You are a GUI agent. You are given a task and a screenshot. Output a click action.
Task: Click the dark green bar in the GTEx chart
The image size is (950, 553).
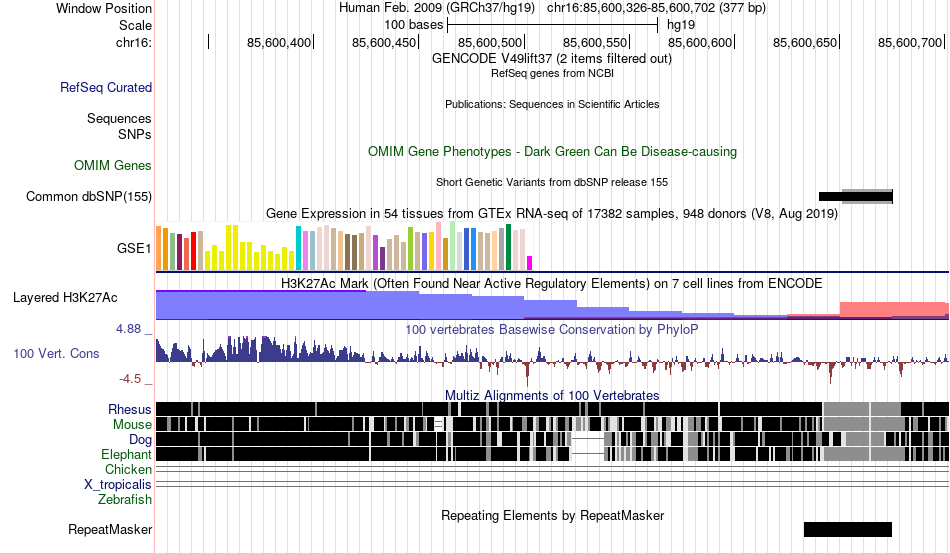(509, 247)
